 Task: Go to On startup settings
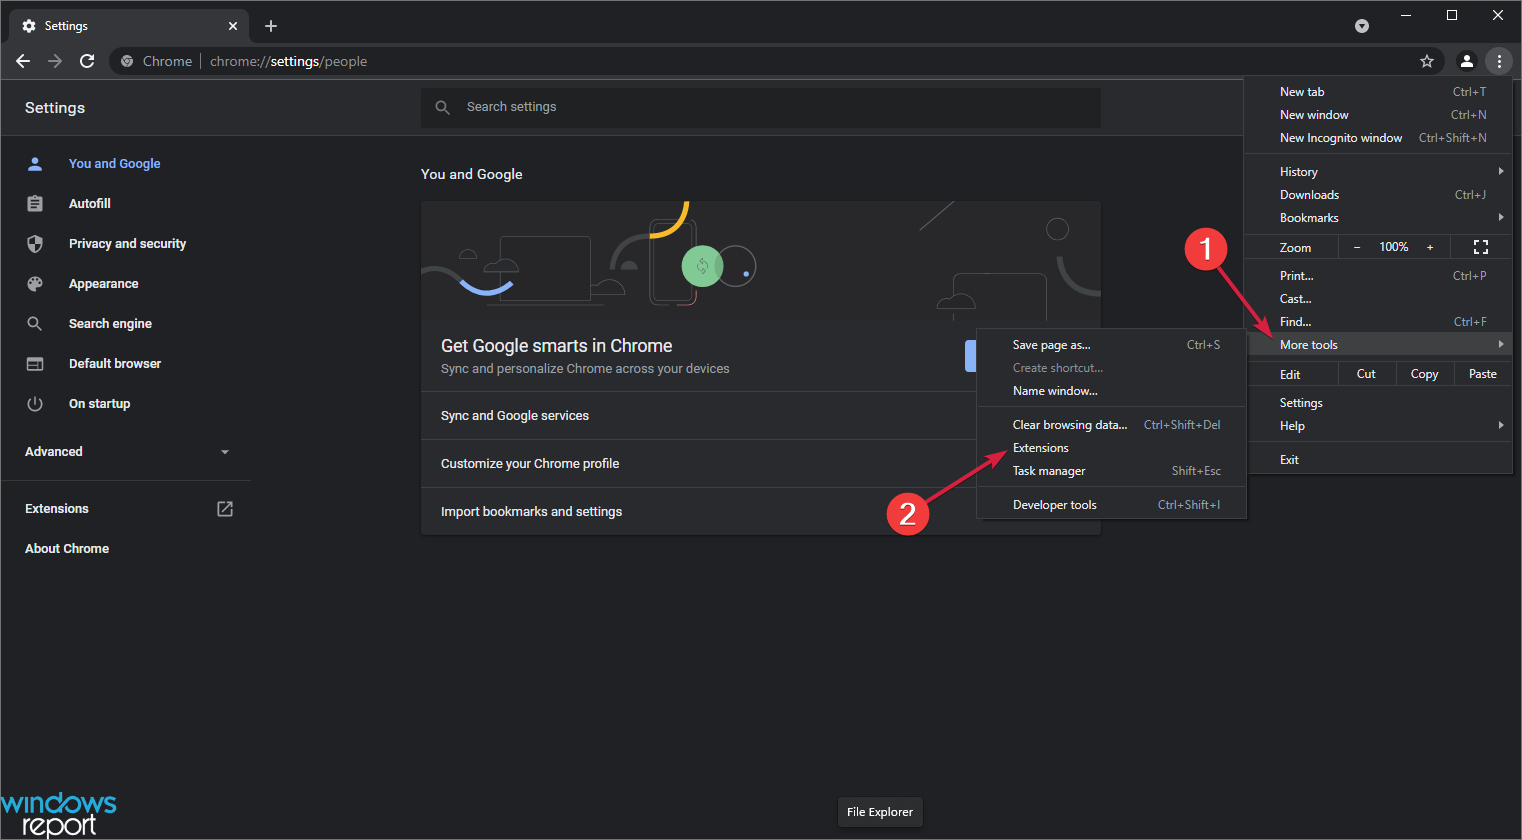(x=99, y=404)
